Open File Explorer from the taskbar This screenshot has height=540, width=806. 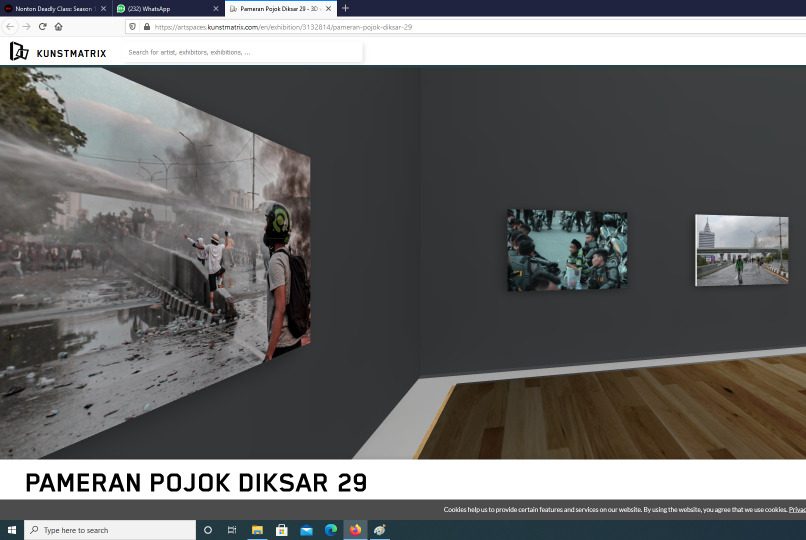point(257,530)
